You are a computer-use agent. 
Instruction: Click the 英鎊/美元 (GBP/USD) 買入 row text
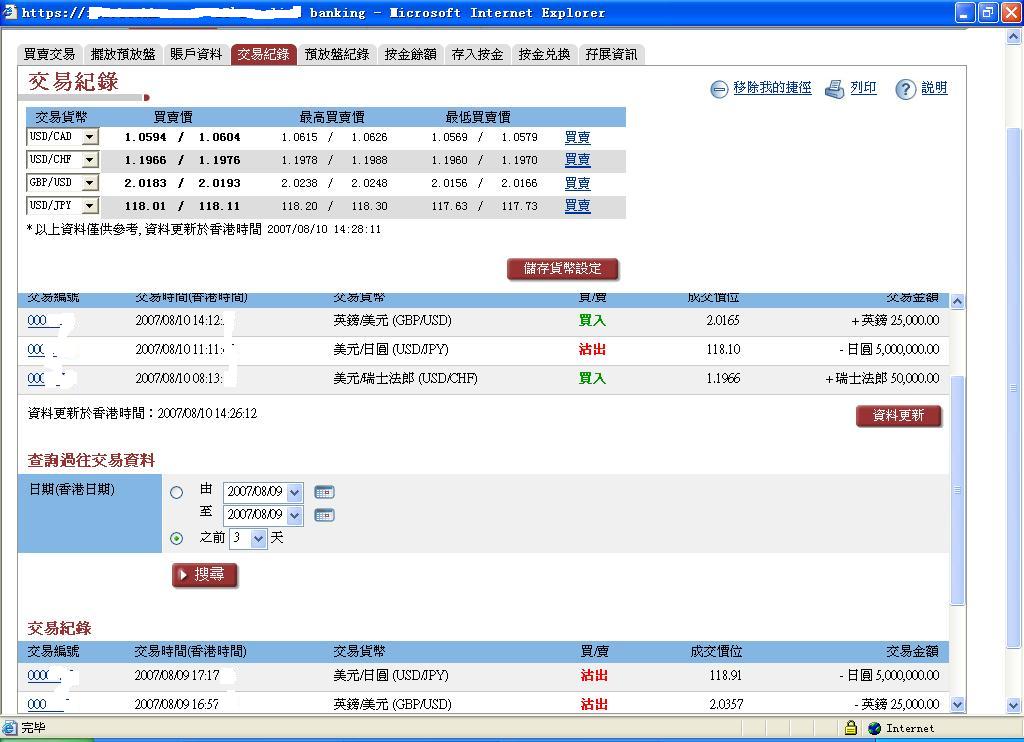click(x=392, y=321)
